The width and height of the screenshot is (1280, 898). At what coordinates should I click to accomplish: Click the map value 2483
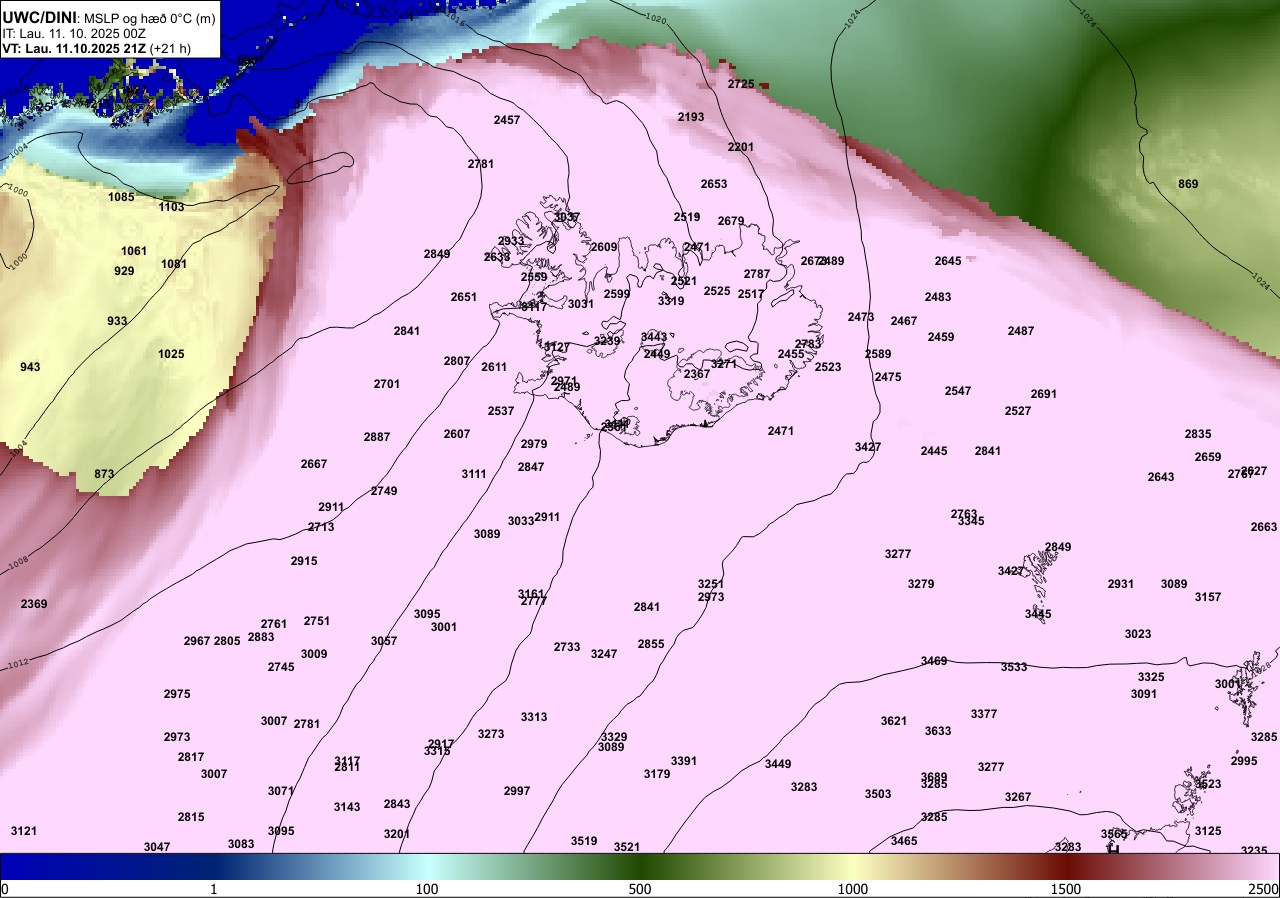[938, 297]
